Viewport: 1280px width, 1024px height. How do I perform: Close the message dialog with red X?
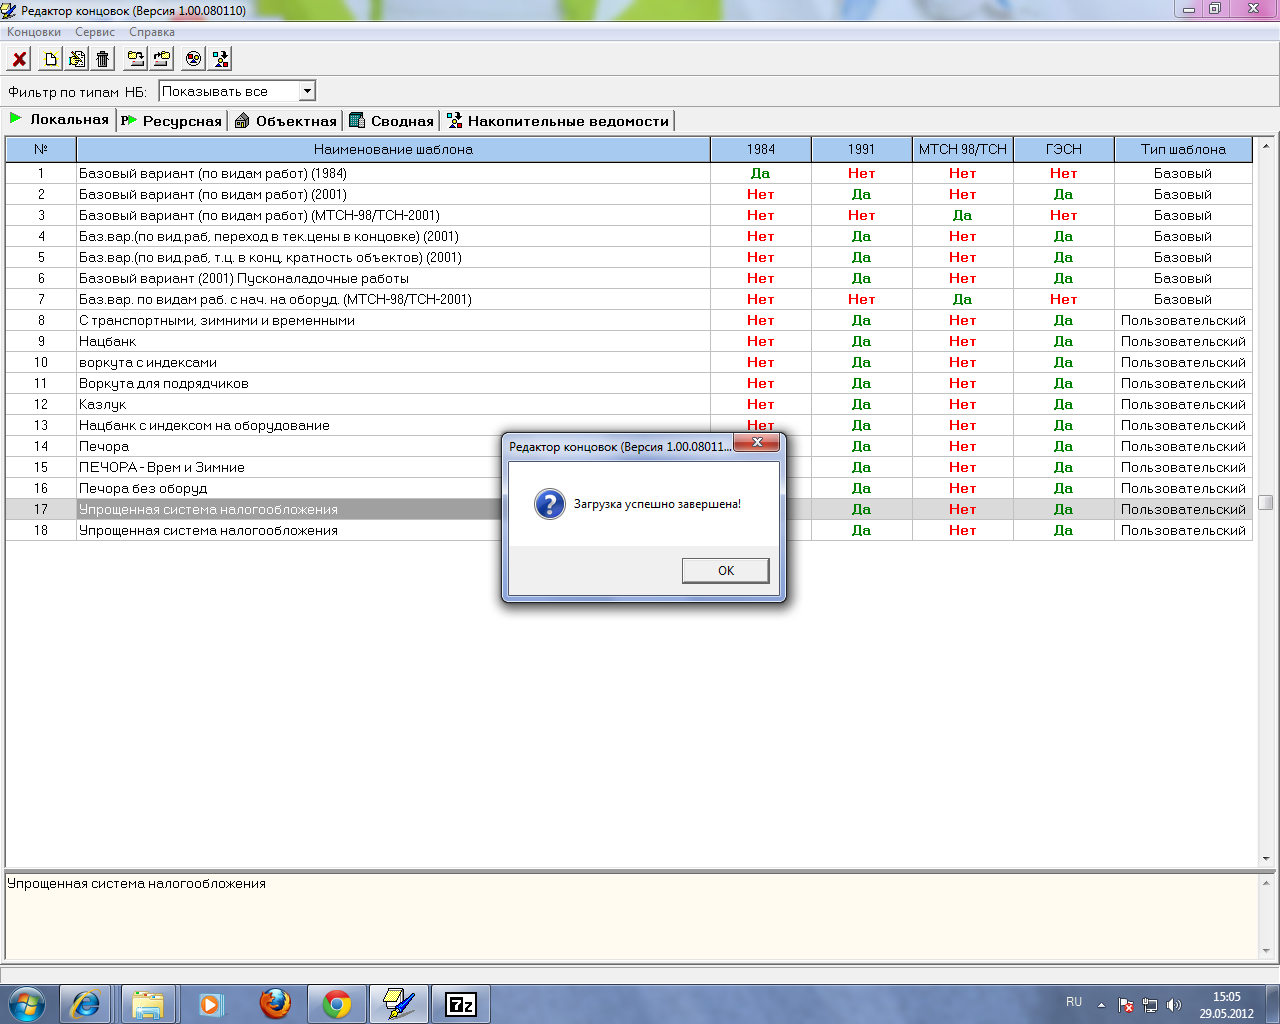point(757,442)
